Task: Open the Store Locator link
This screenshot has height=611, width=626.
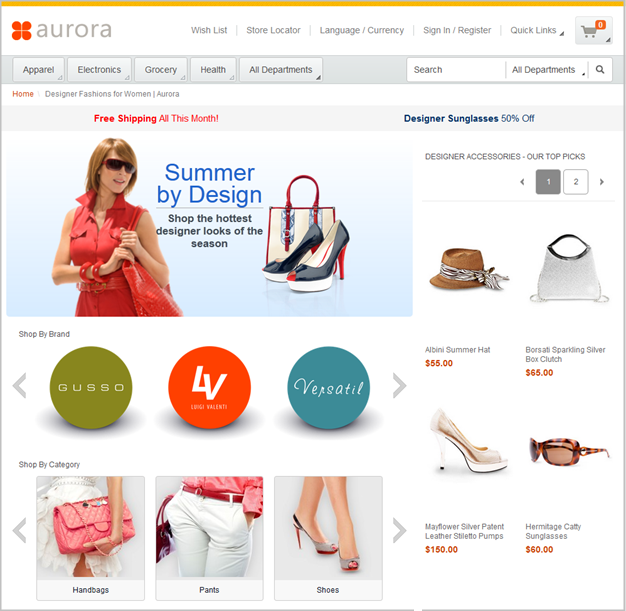Action: point(273,30)
